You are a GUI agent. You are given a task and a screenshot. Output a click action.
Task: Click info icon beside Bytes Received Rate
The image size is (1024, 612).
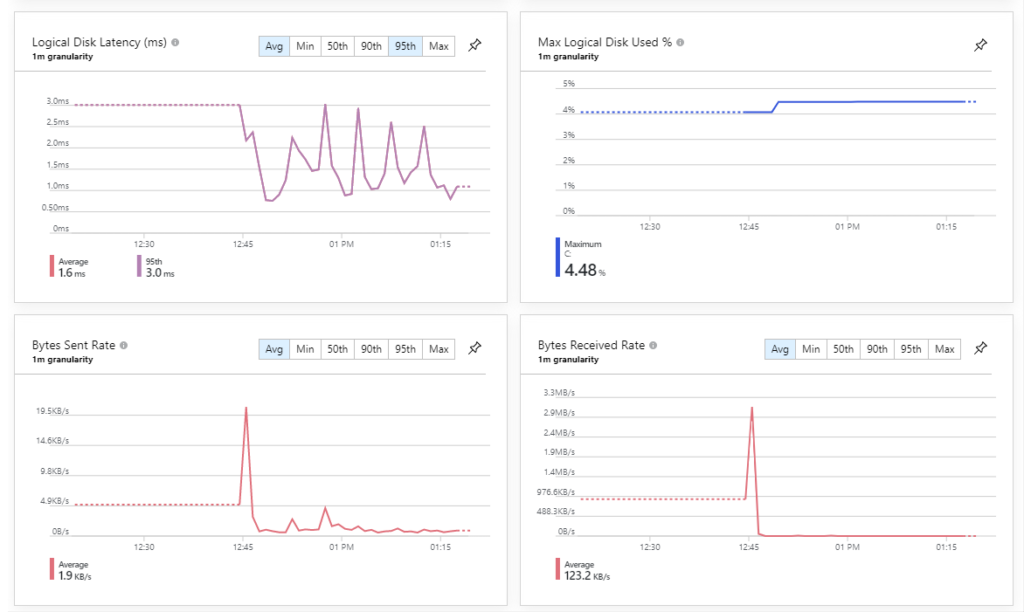point(653,345)
